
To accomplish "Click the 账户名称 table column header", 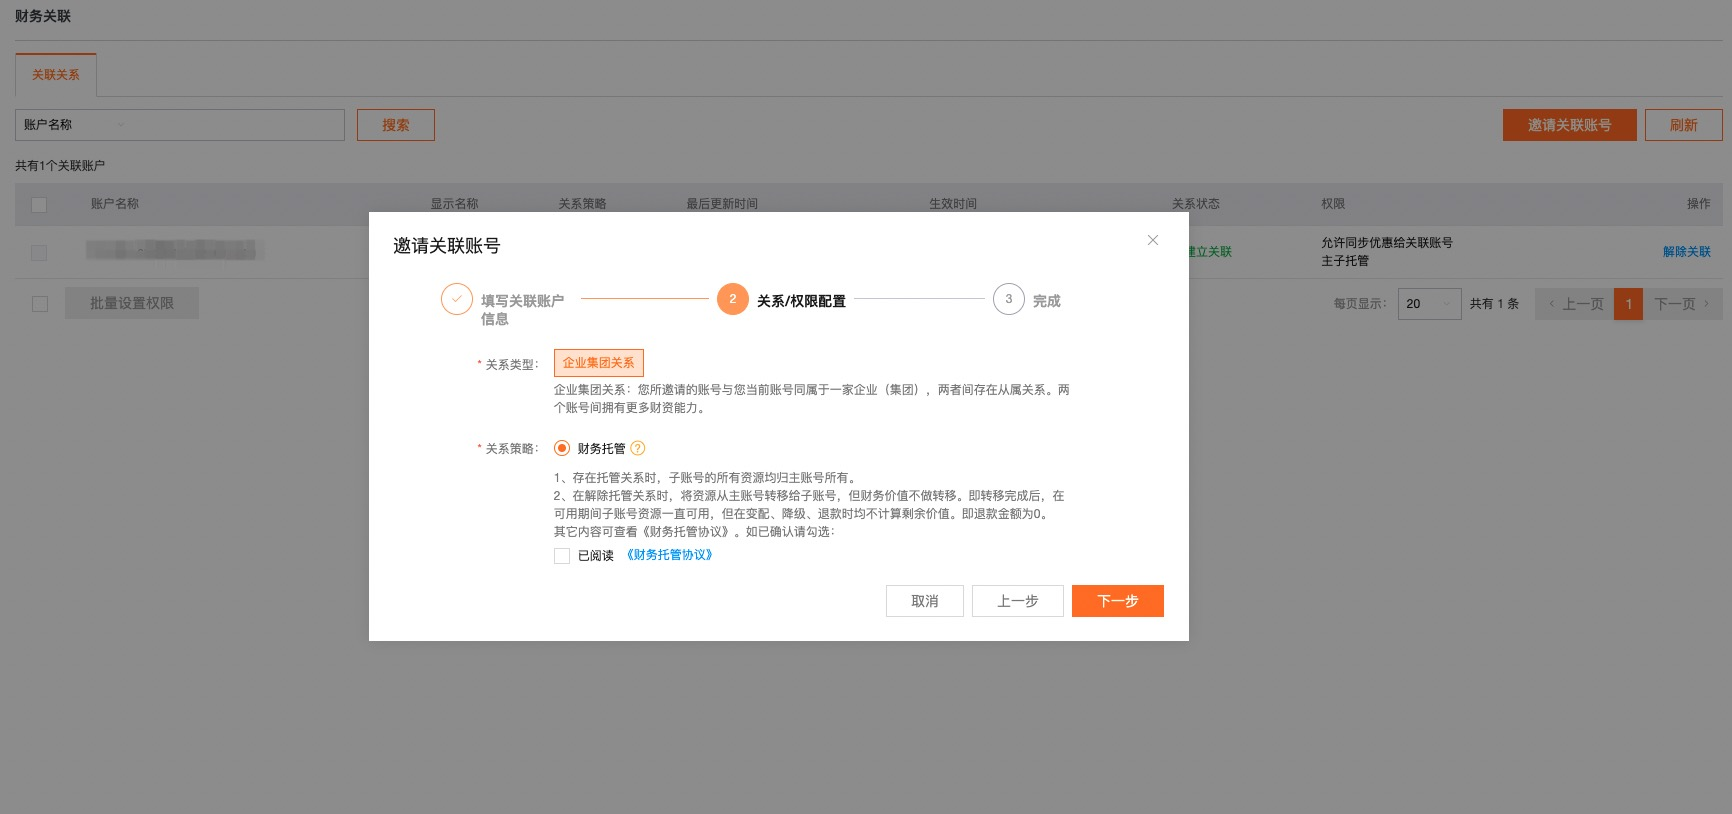I will [115, 204].
